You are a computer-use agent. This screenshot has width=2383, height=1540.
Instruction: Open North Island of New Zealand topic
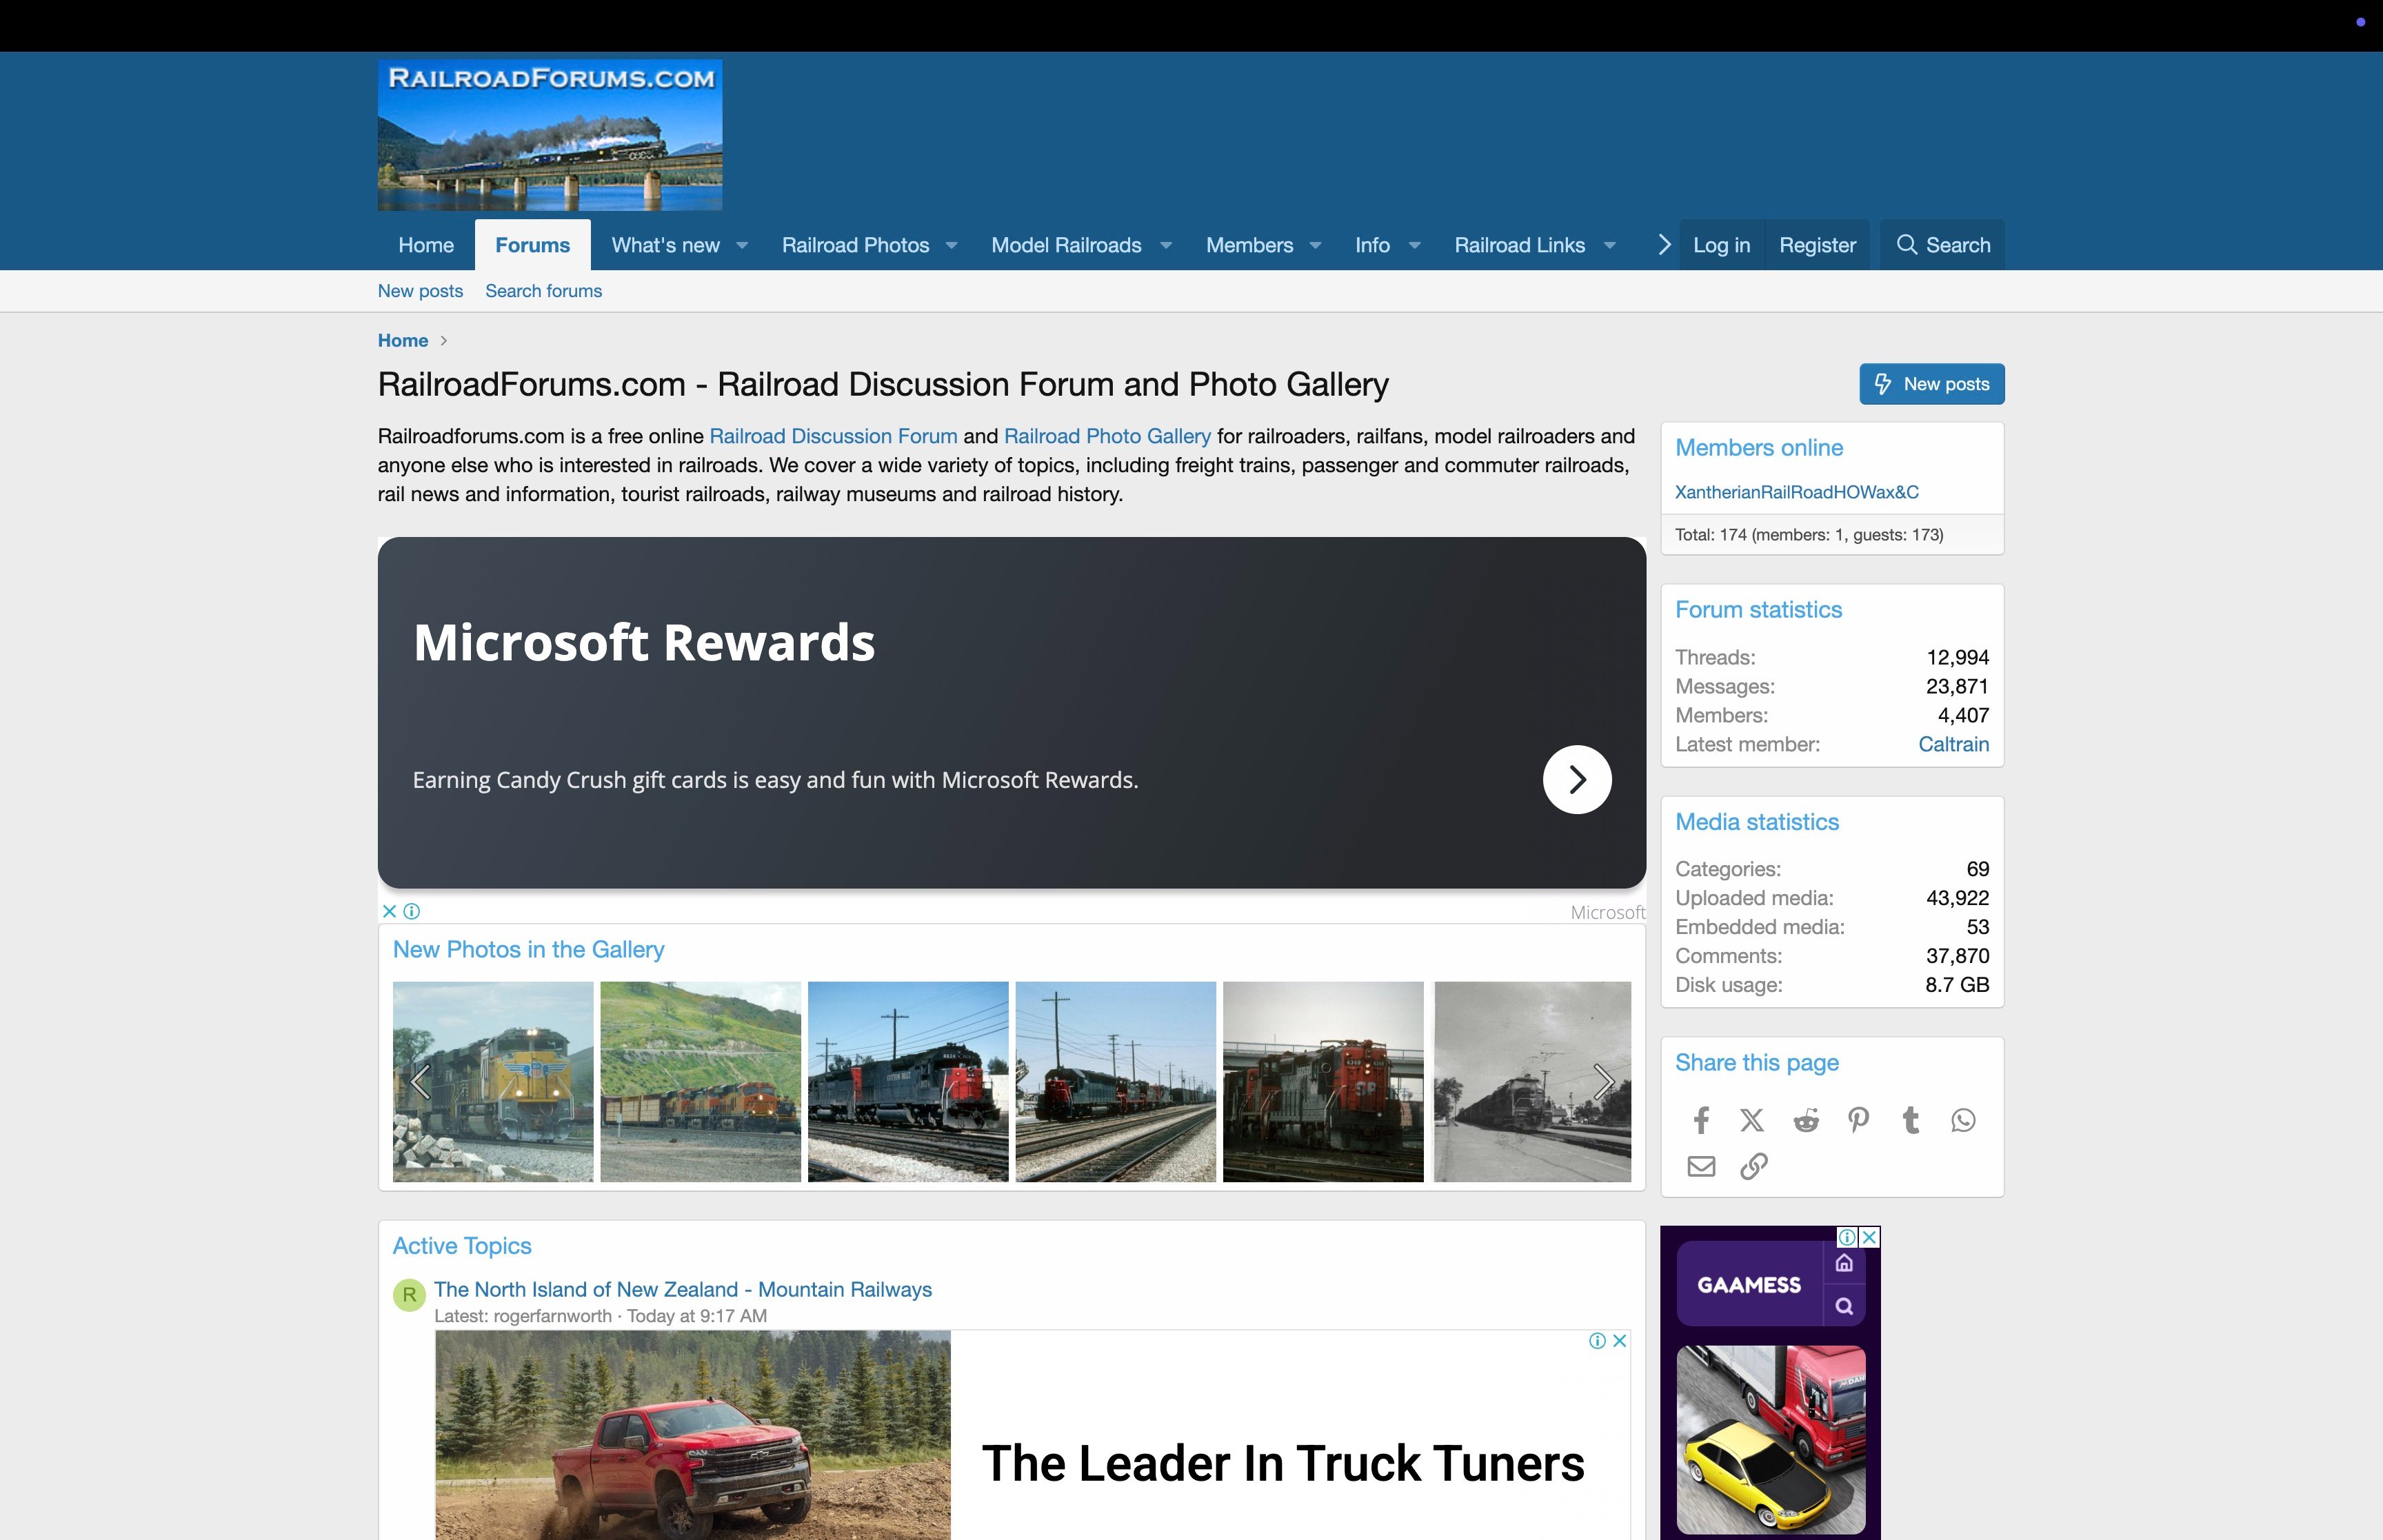point(683,1290)
